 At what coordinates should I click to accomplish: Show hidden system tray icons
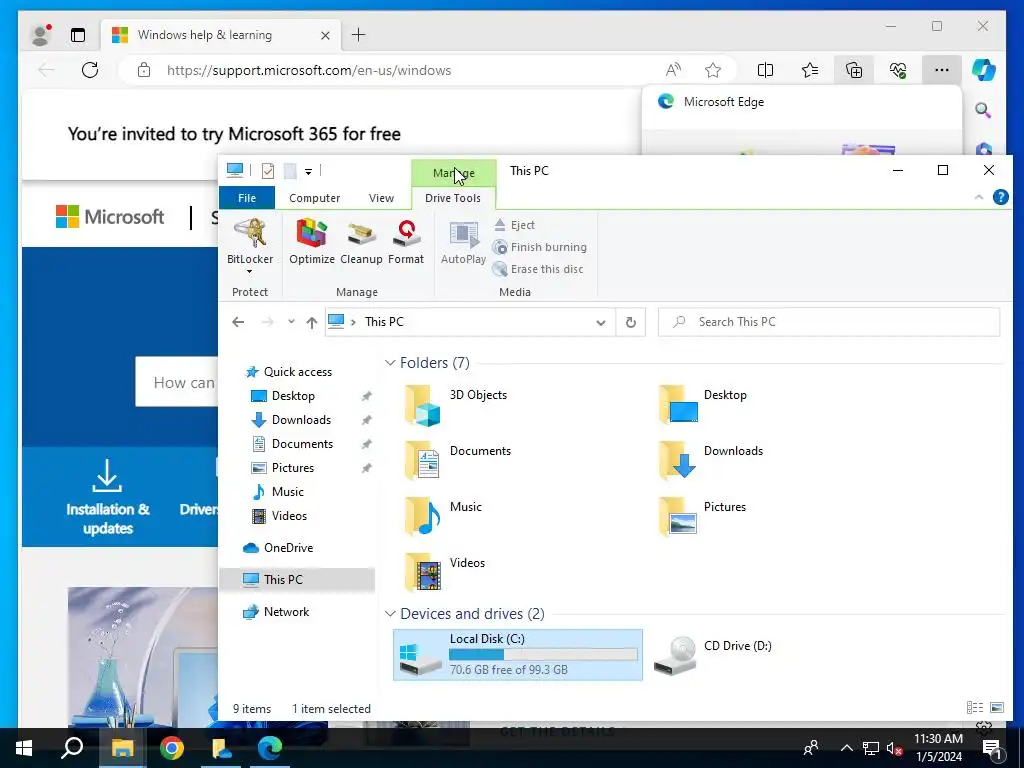click(x=846, y=748)
